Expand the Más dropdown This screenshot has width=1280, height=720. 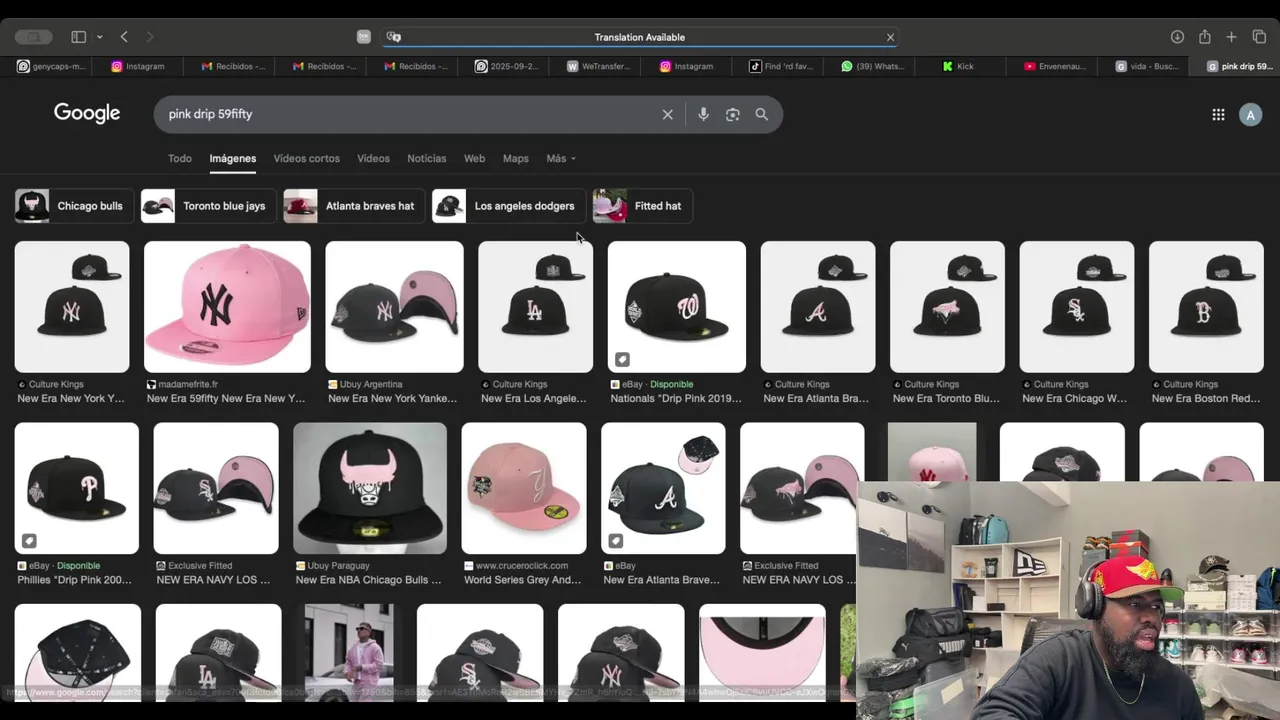561,158
